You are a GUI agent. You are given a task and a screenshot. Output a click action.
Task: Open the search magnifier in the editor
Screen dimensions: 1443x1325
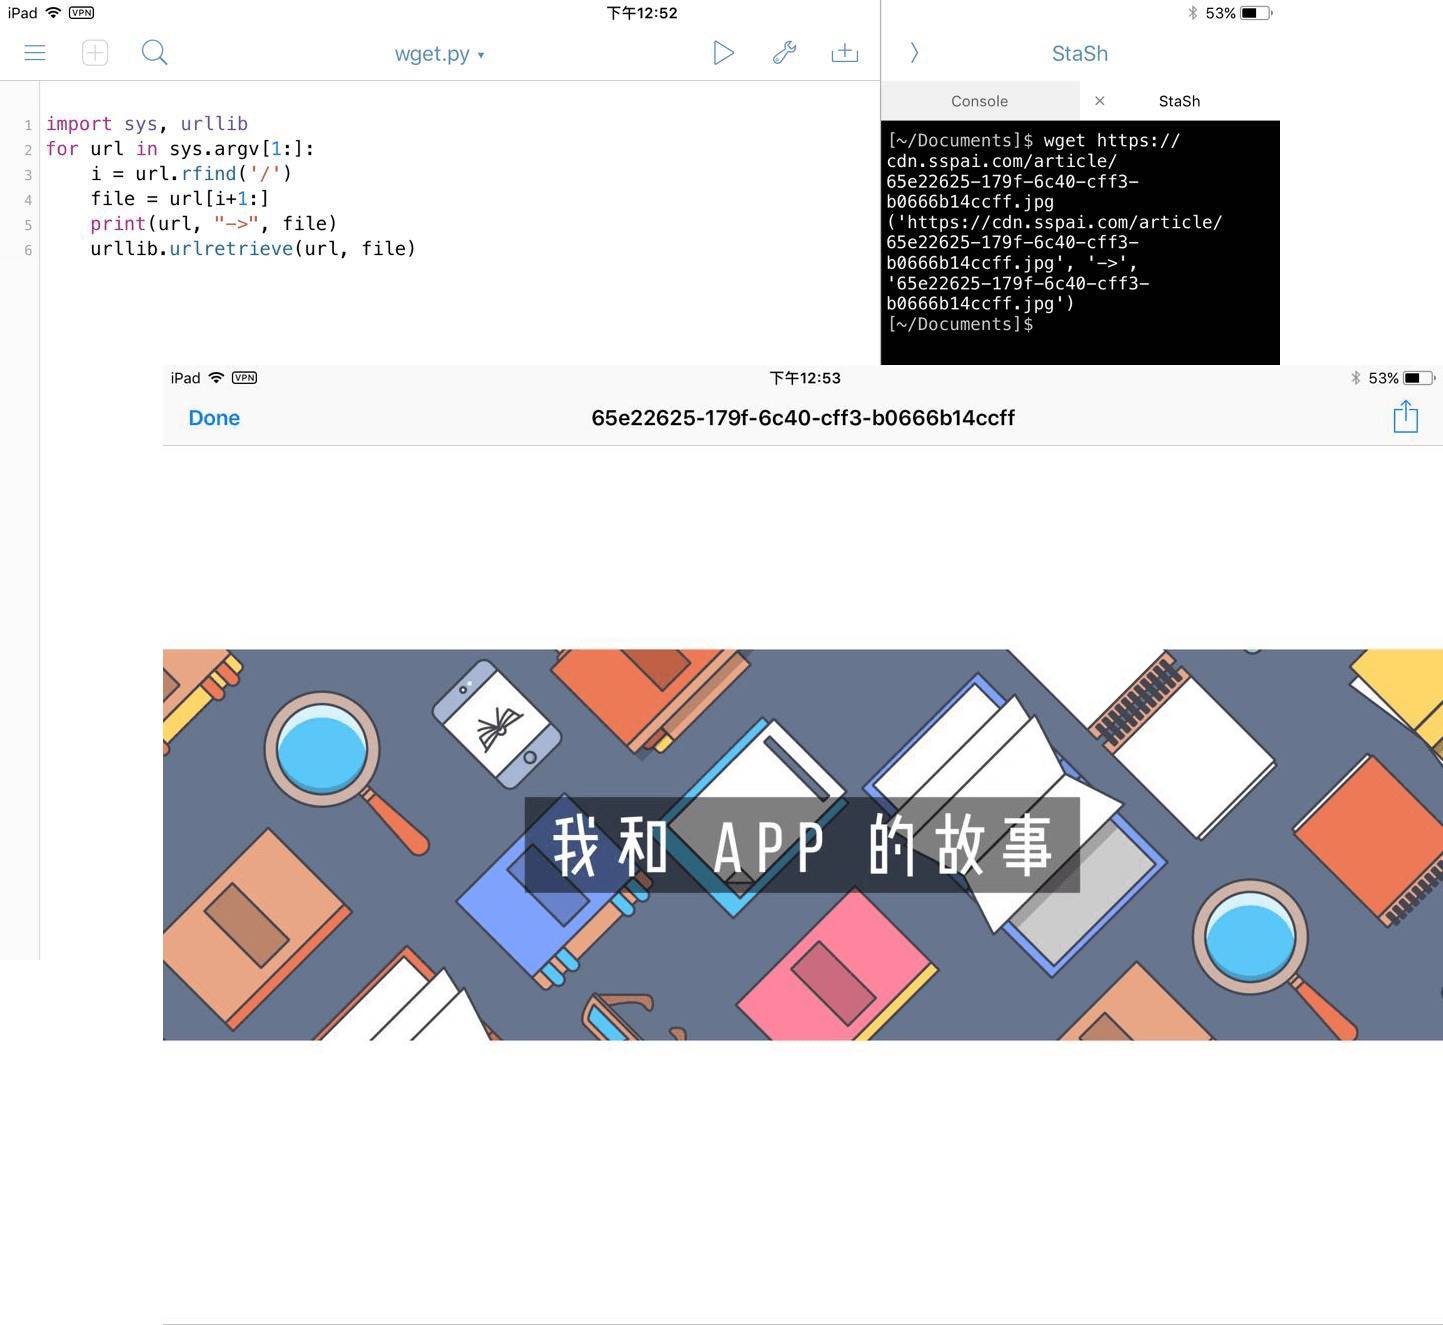pyautogui.click(x=154, y=53)
